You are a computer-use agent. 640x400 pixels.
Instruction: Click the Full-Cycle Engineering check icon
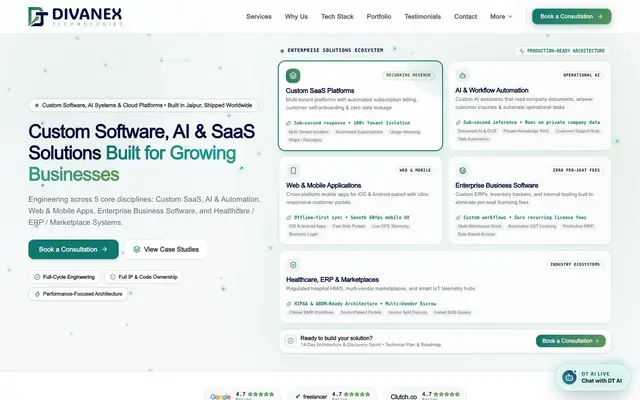(37, 277)
